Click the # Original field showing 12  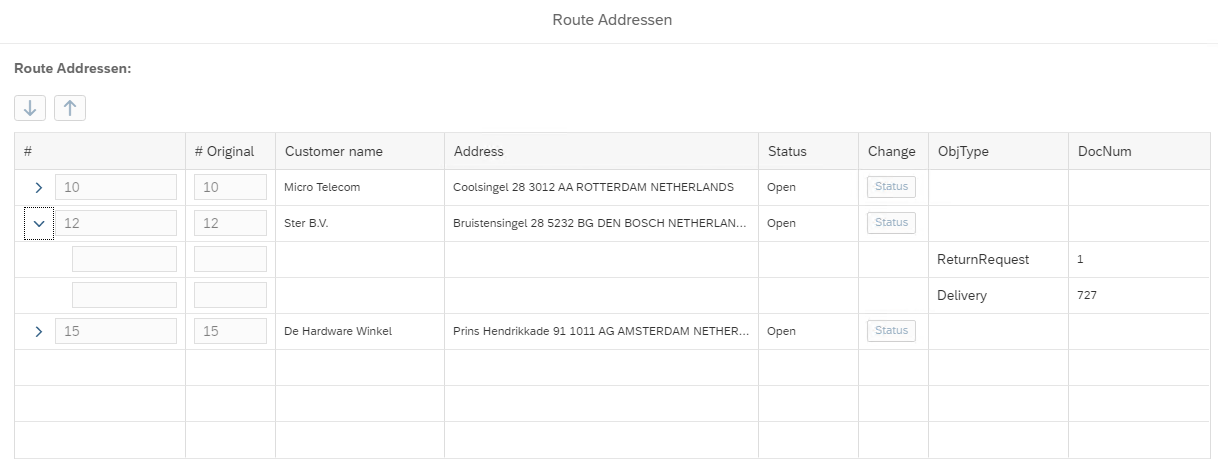tap(230, 223)
